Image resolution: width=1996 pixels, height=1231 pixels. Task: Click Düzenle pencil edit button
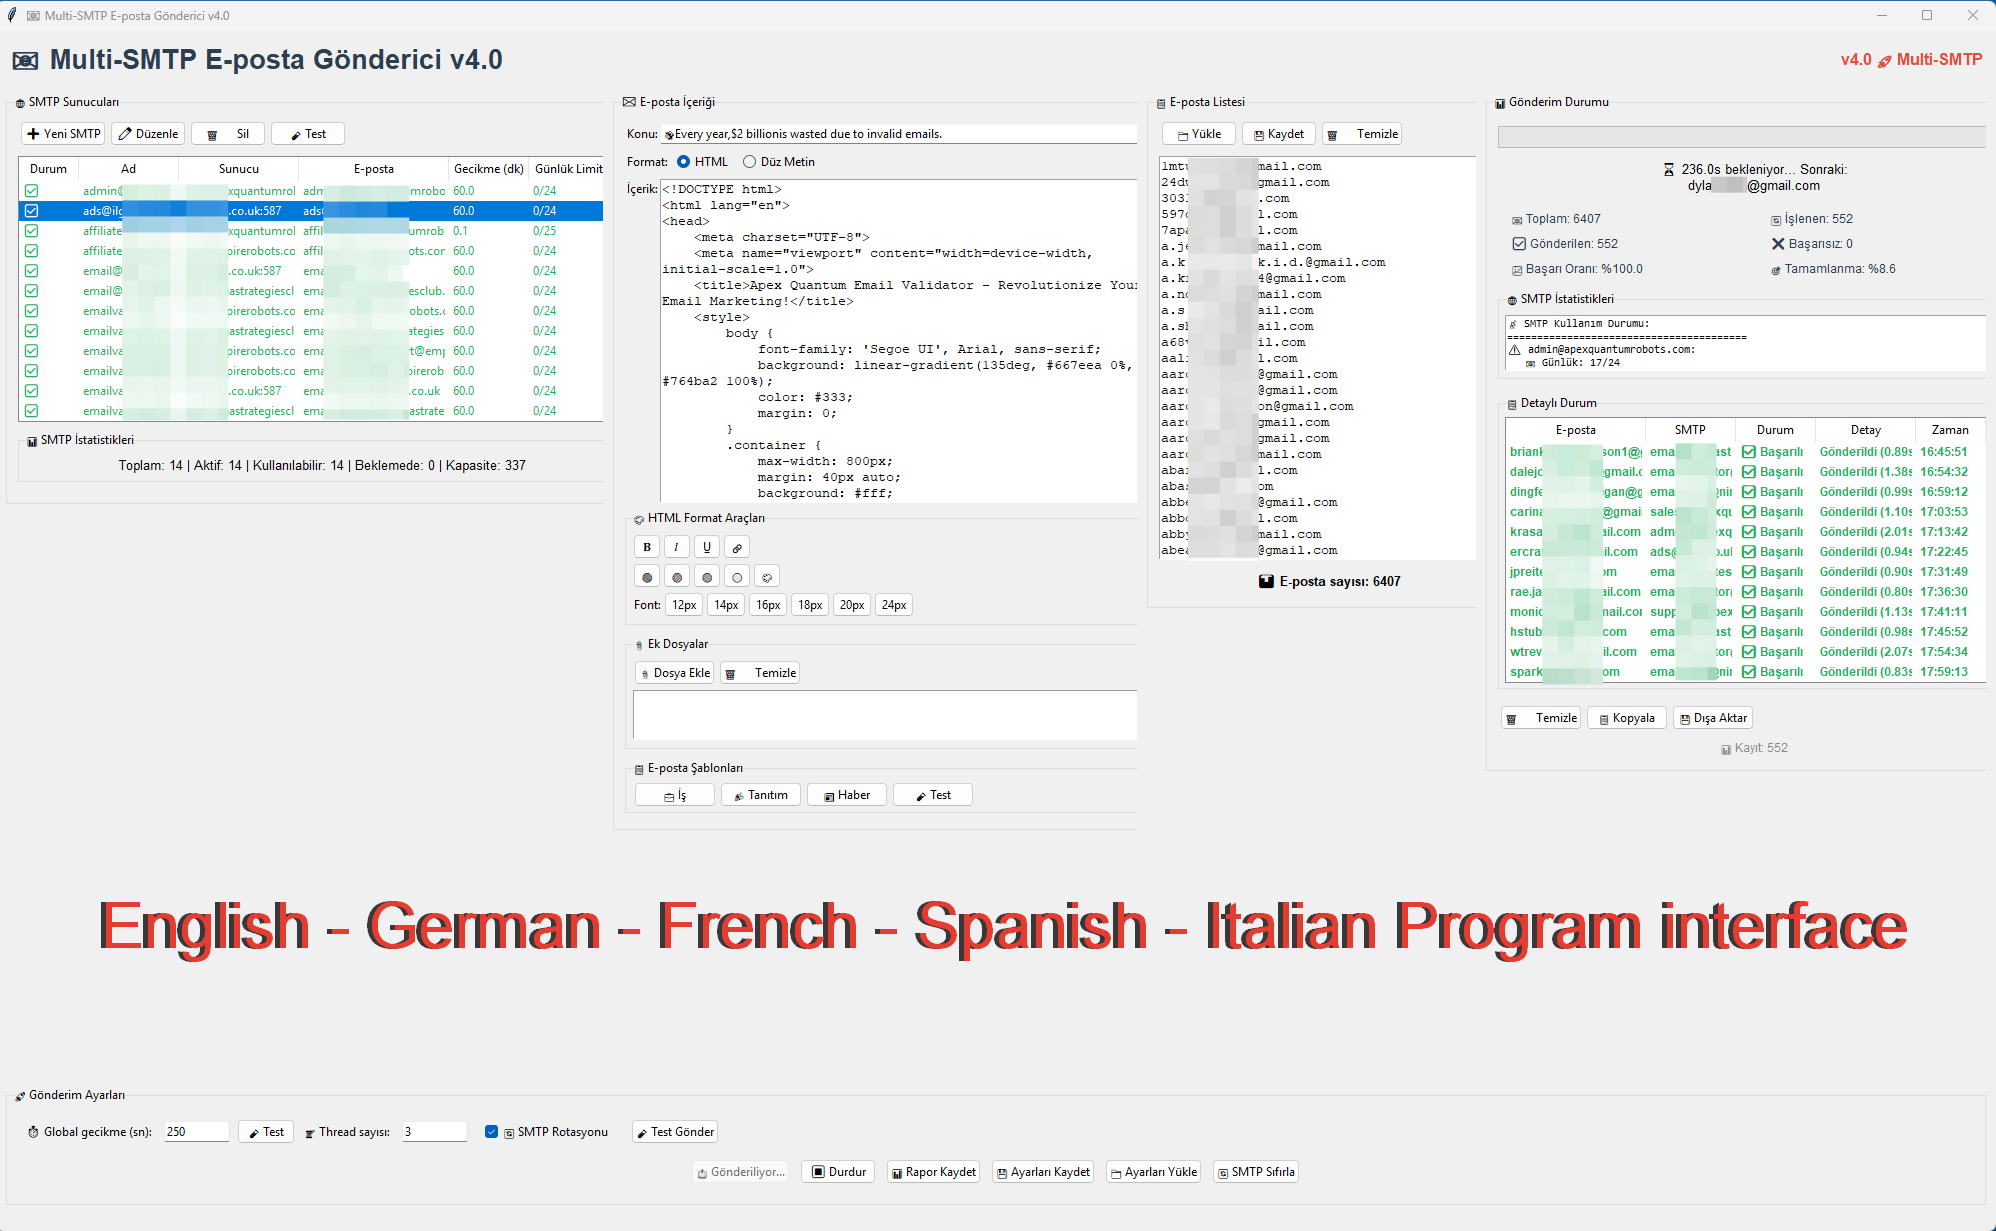pos(148,134)
